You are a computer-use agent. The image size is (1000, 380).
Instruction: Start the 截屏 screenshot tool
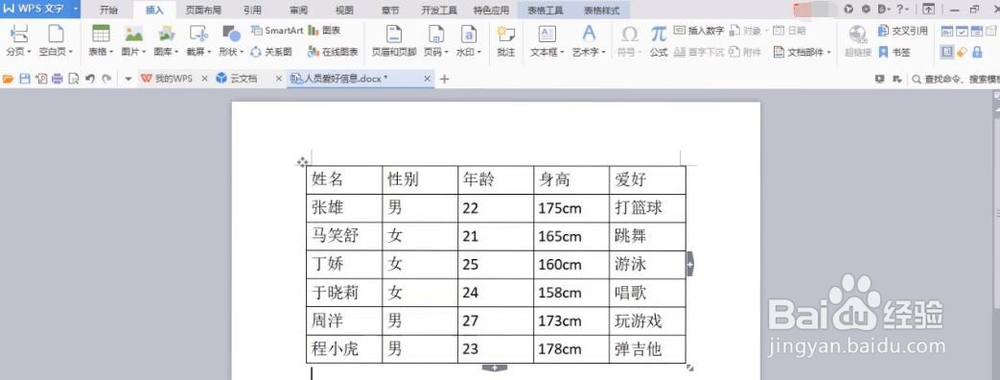click(x=199, y=41)
